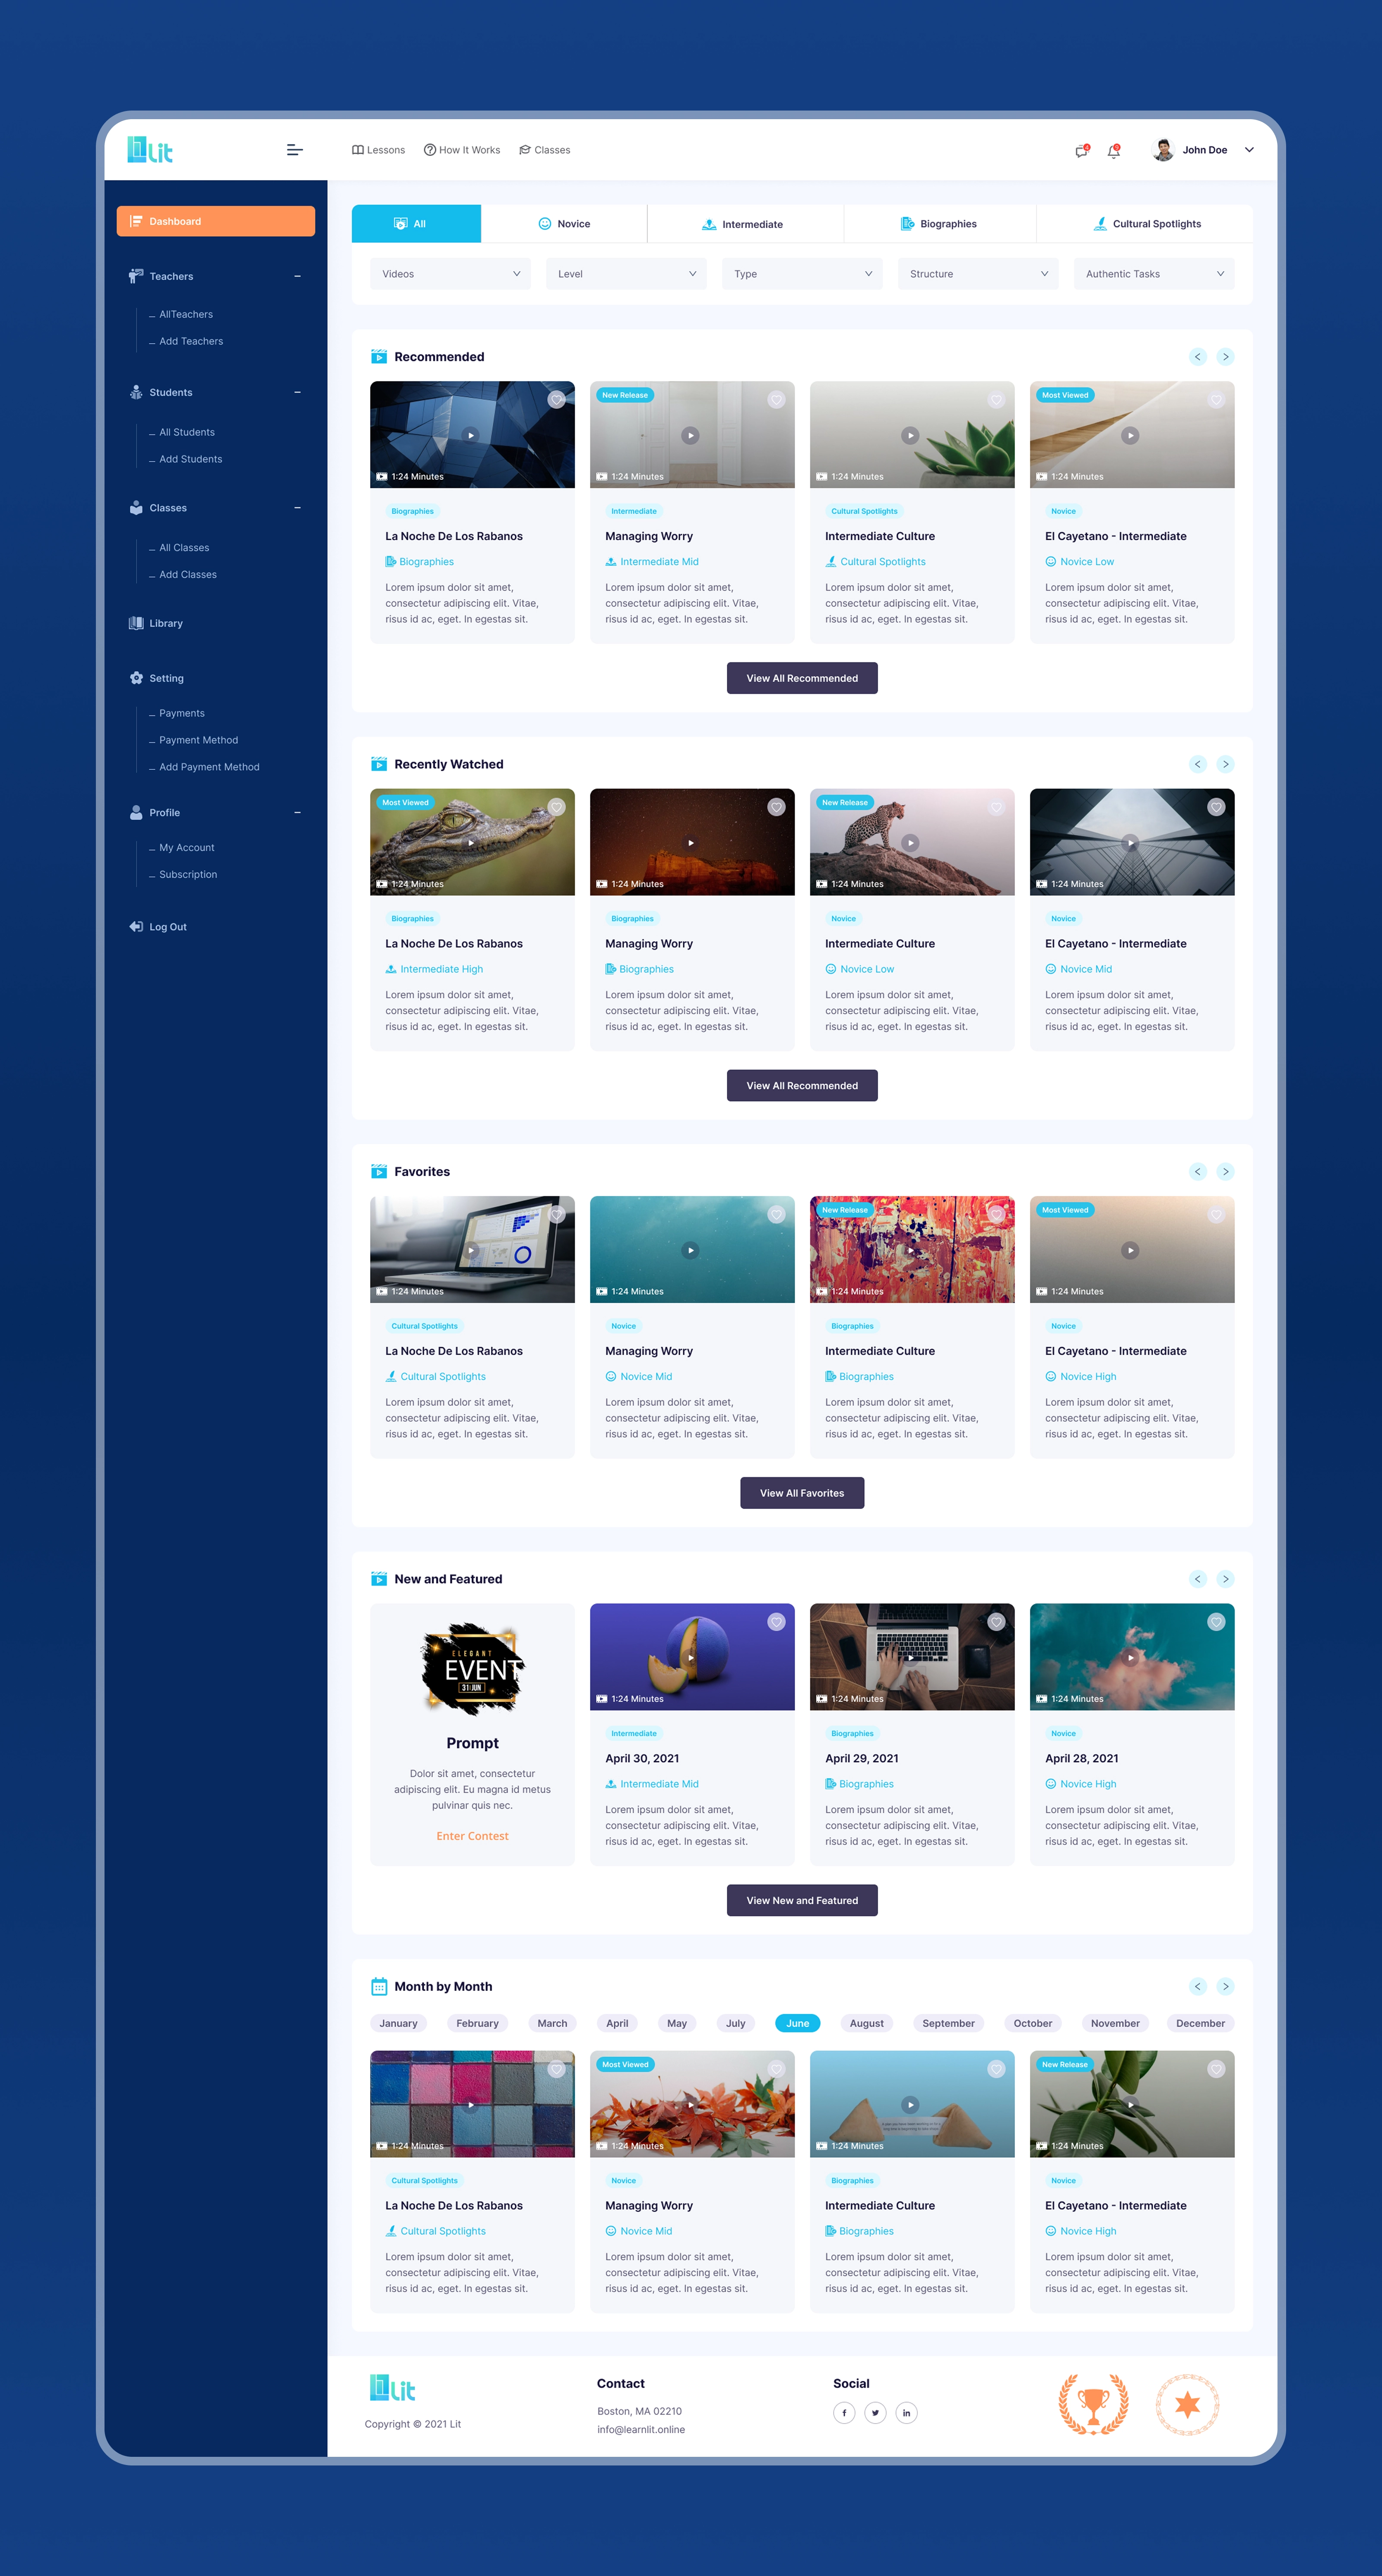Toggle heart on Recommended Managing Worry card

pos(776,400)
